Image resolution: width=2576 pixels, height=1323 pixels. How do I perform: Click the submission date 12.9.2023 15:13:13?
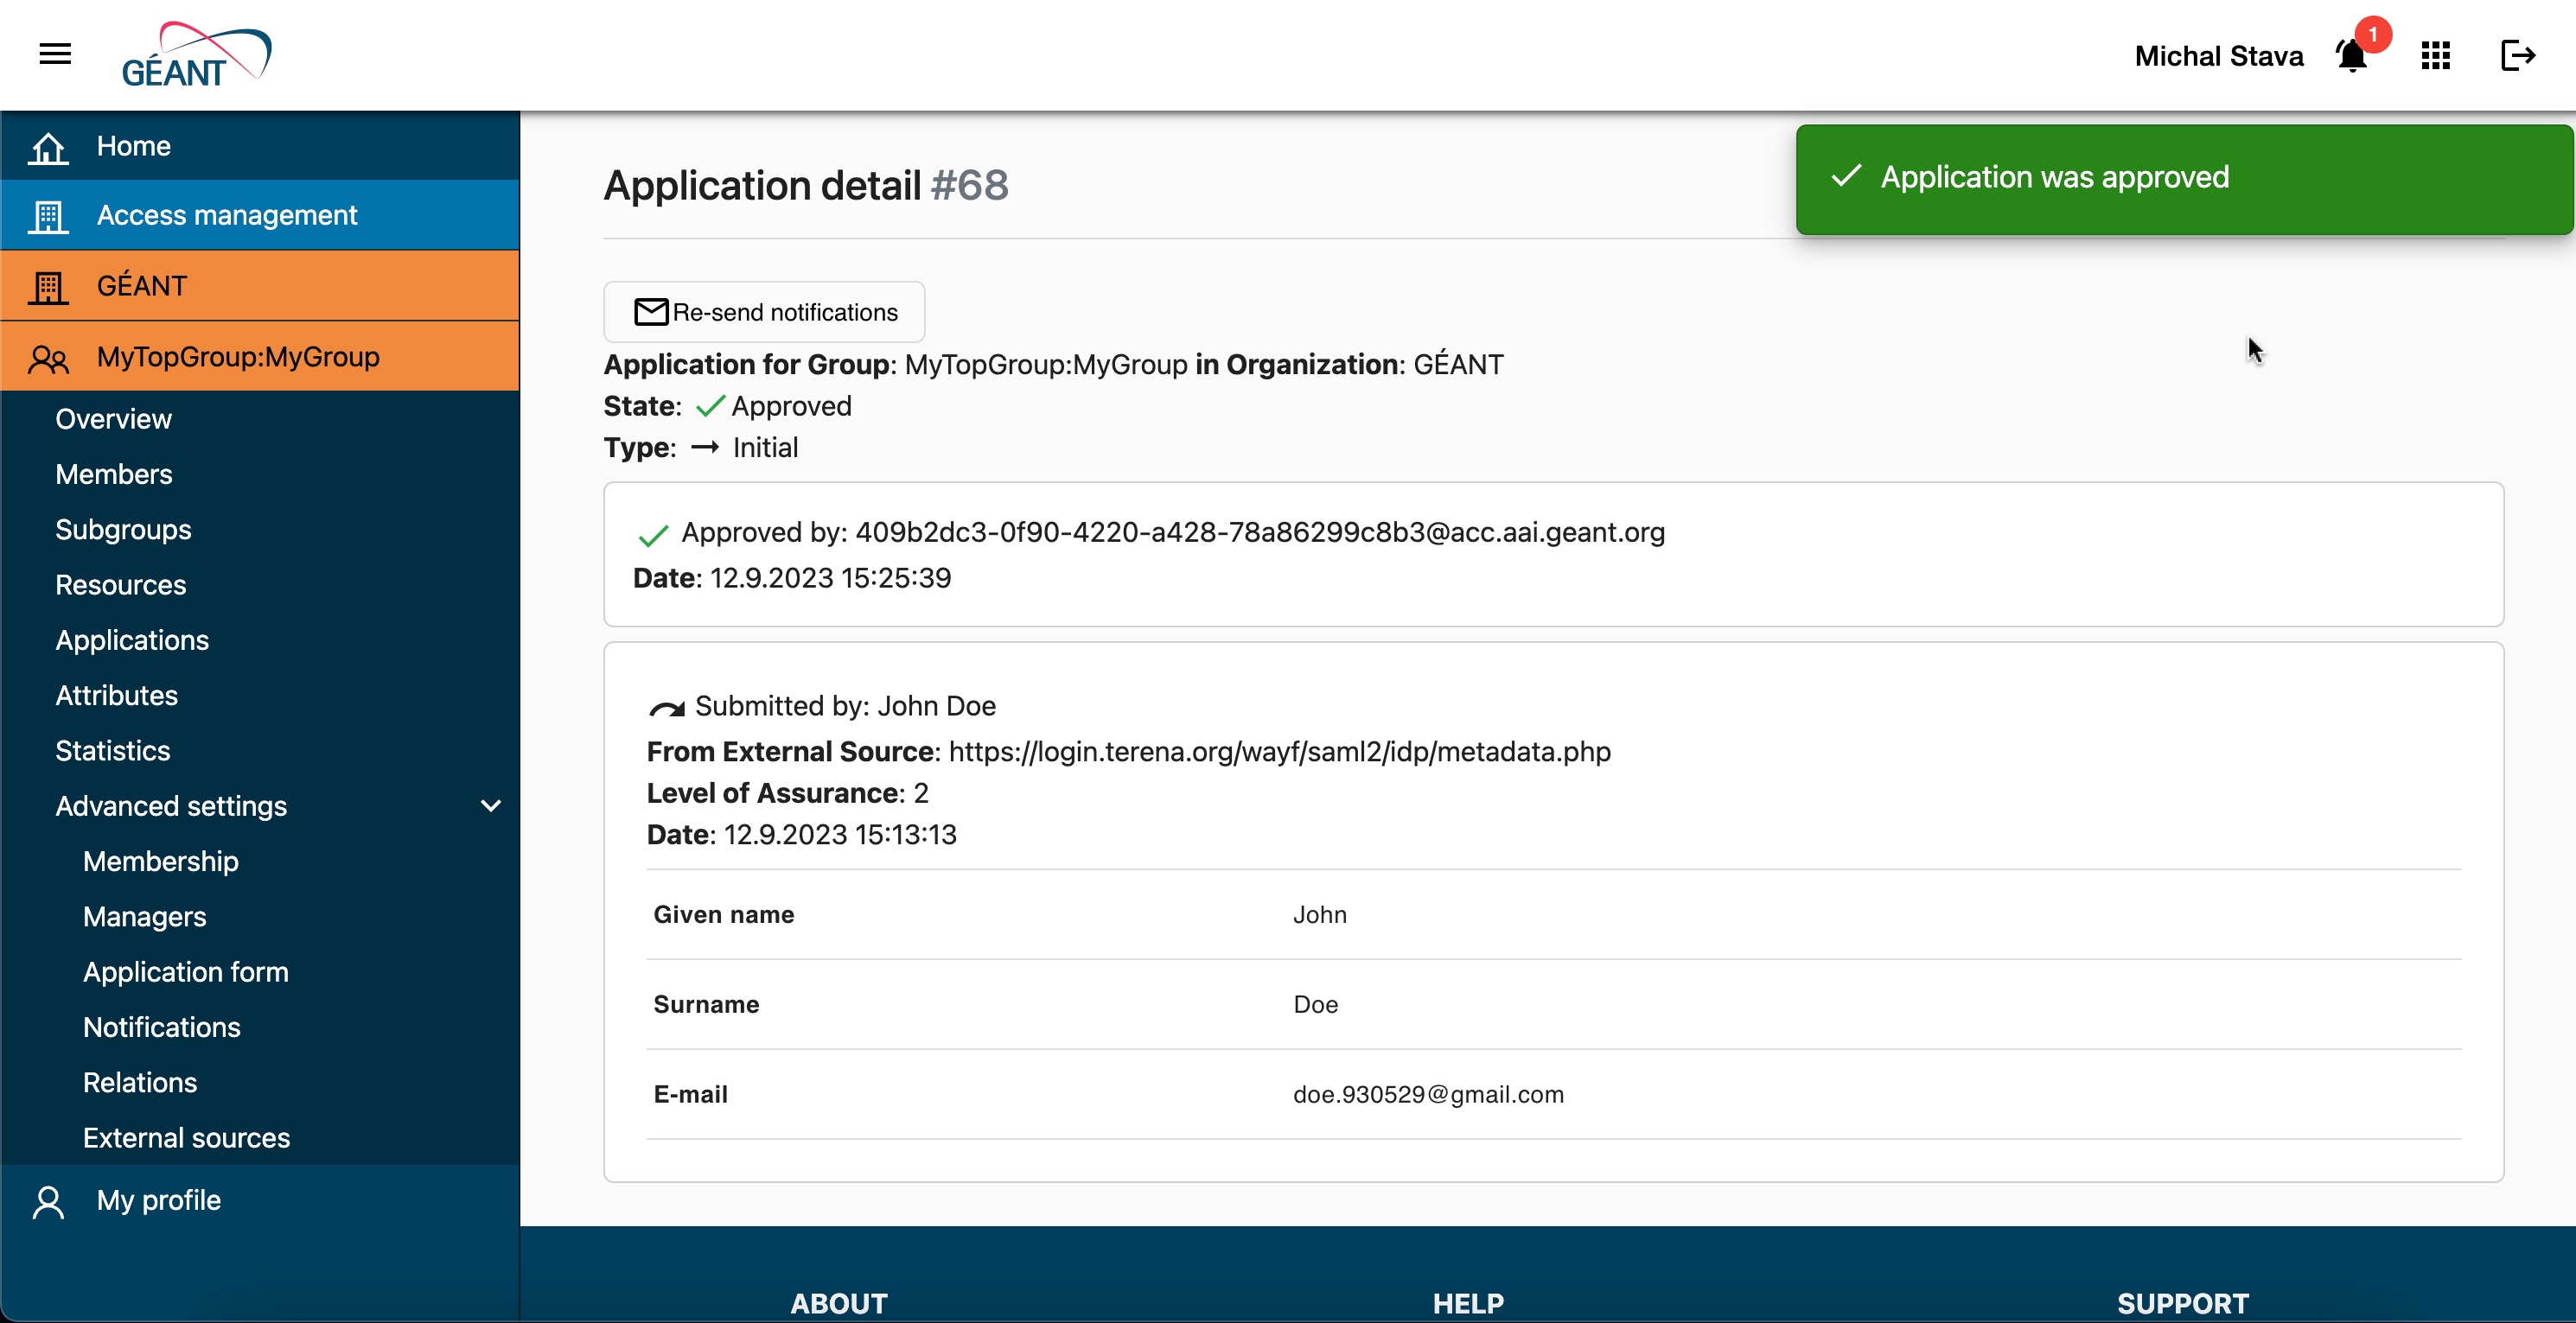[x=840, y=834]
